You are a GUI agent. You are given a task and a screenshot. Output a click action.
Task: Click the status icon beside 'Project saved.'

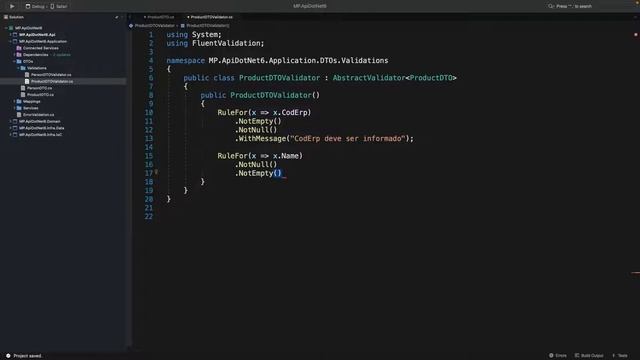8,356
